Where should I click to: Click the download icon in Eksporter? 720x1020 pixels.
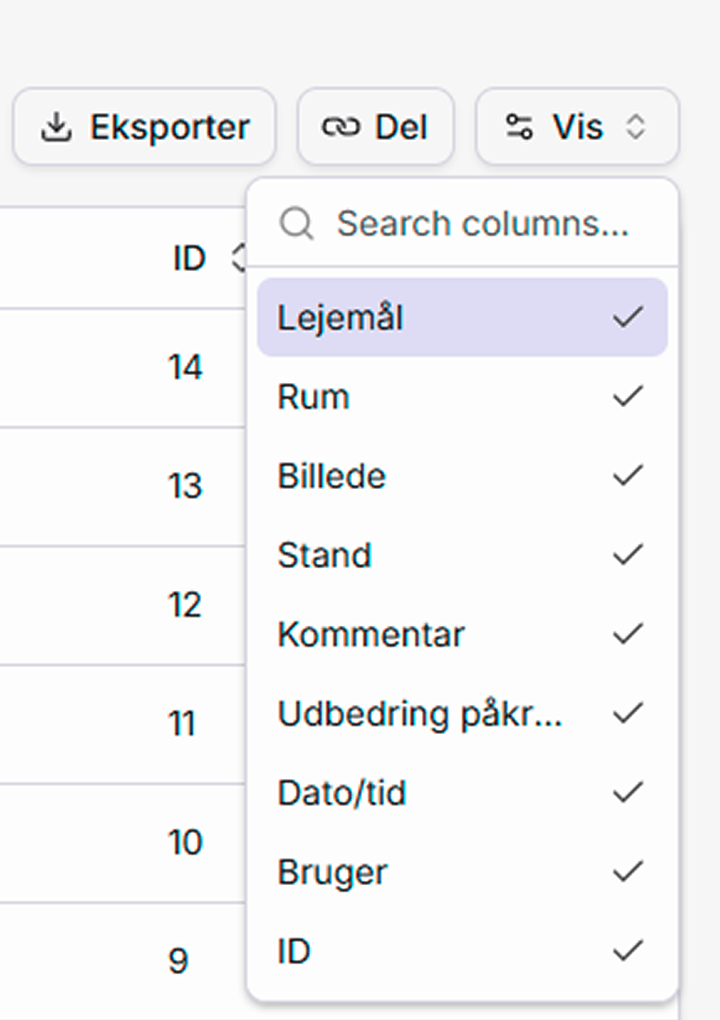pos(57,127)
